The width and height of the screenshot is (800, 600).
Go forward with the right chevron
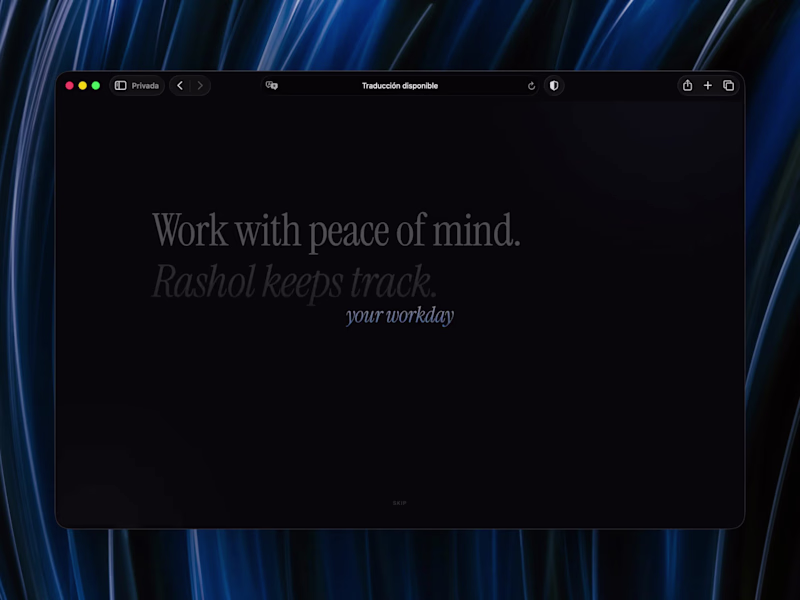(200, 85)
